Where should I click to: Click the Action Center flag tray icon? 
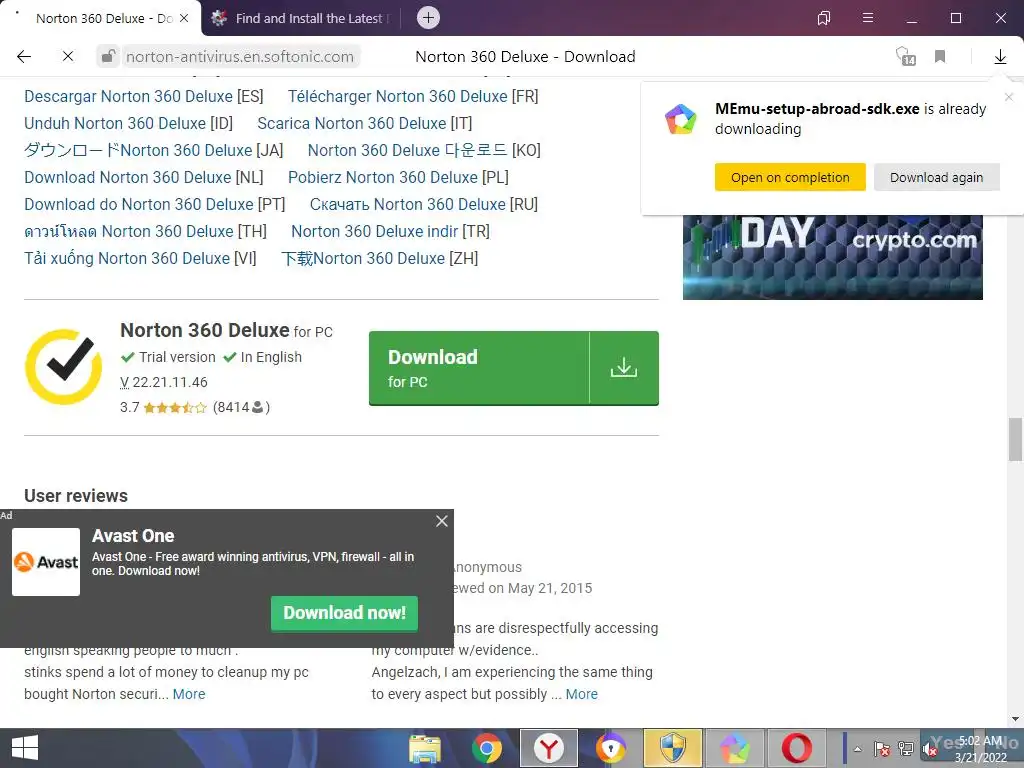(882, 749)
